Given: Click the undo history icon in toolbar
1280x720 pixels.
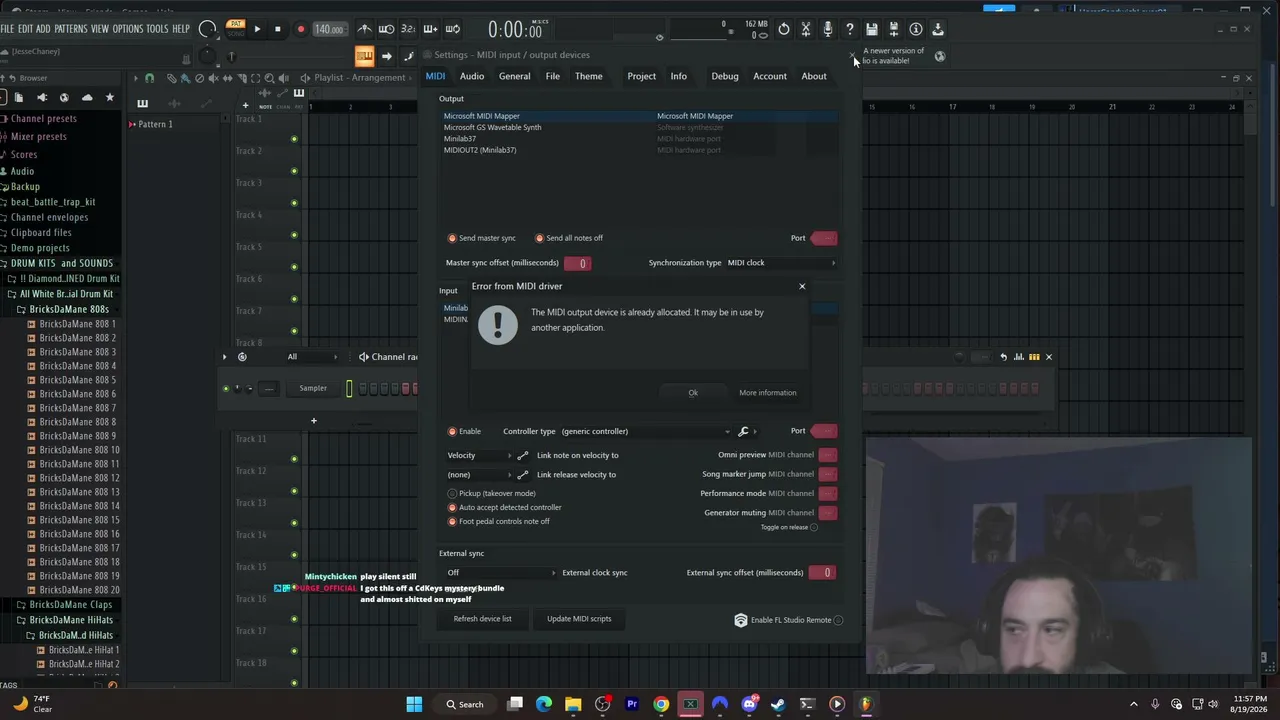Looking at the screenshot, I should [783, 29].
